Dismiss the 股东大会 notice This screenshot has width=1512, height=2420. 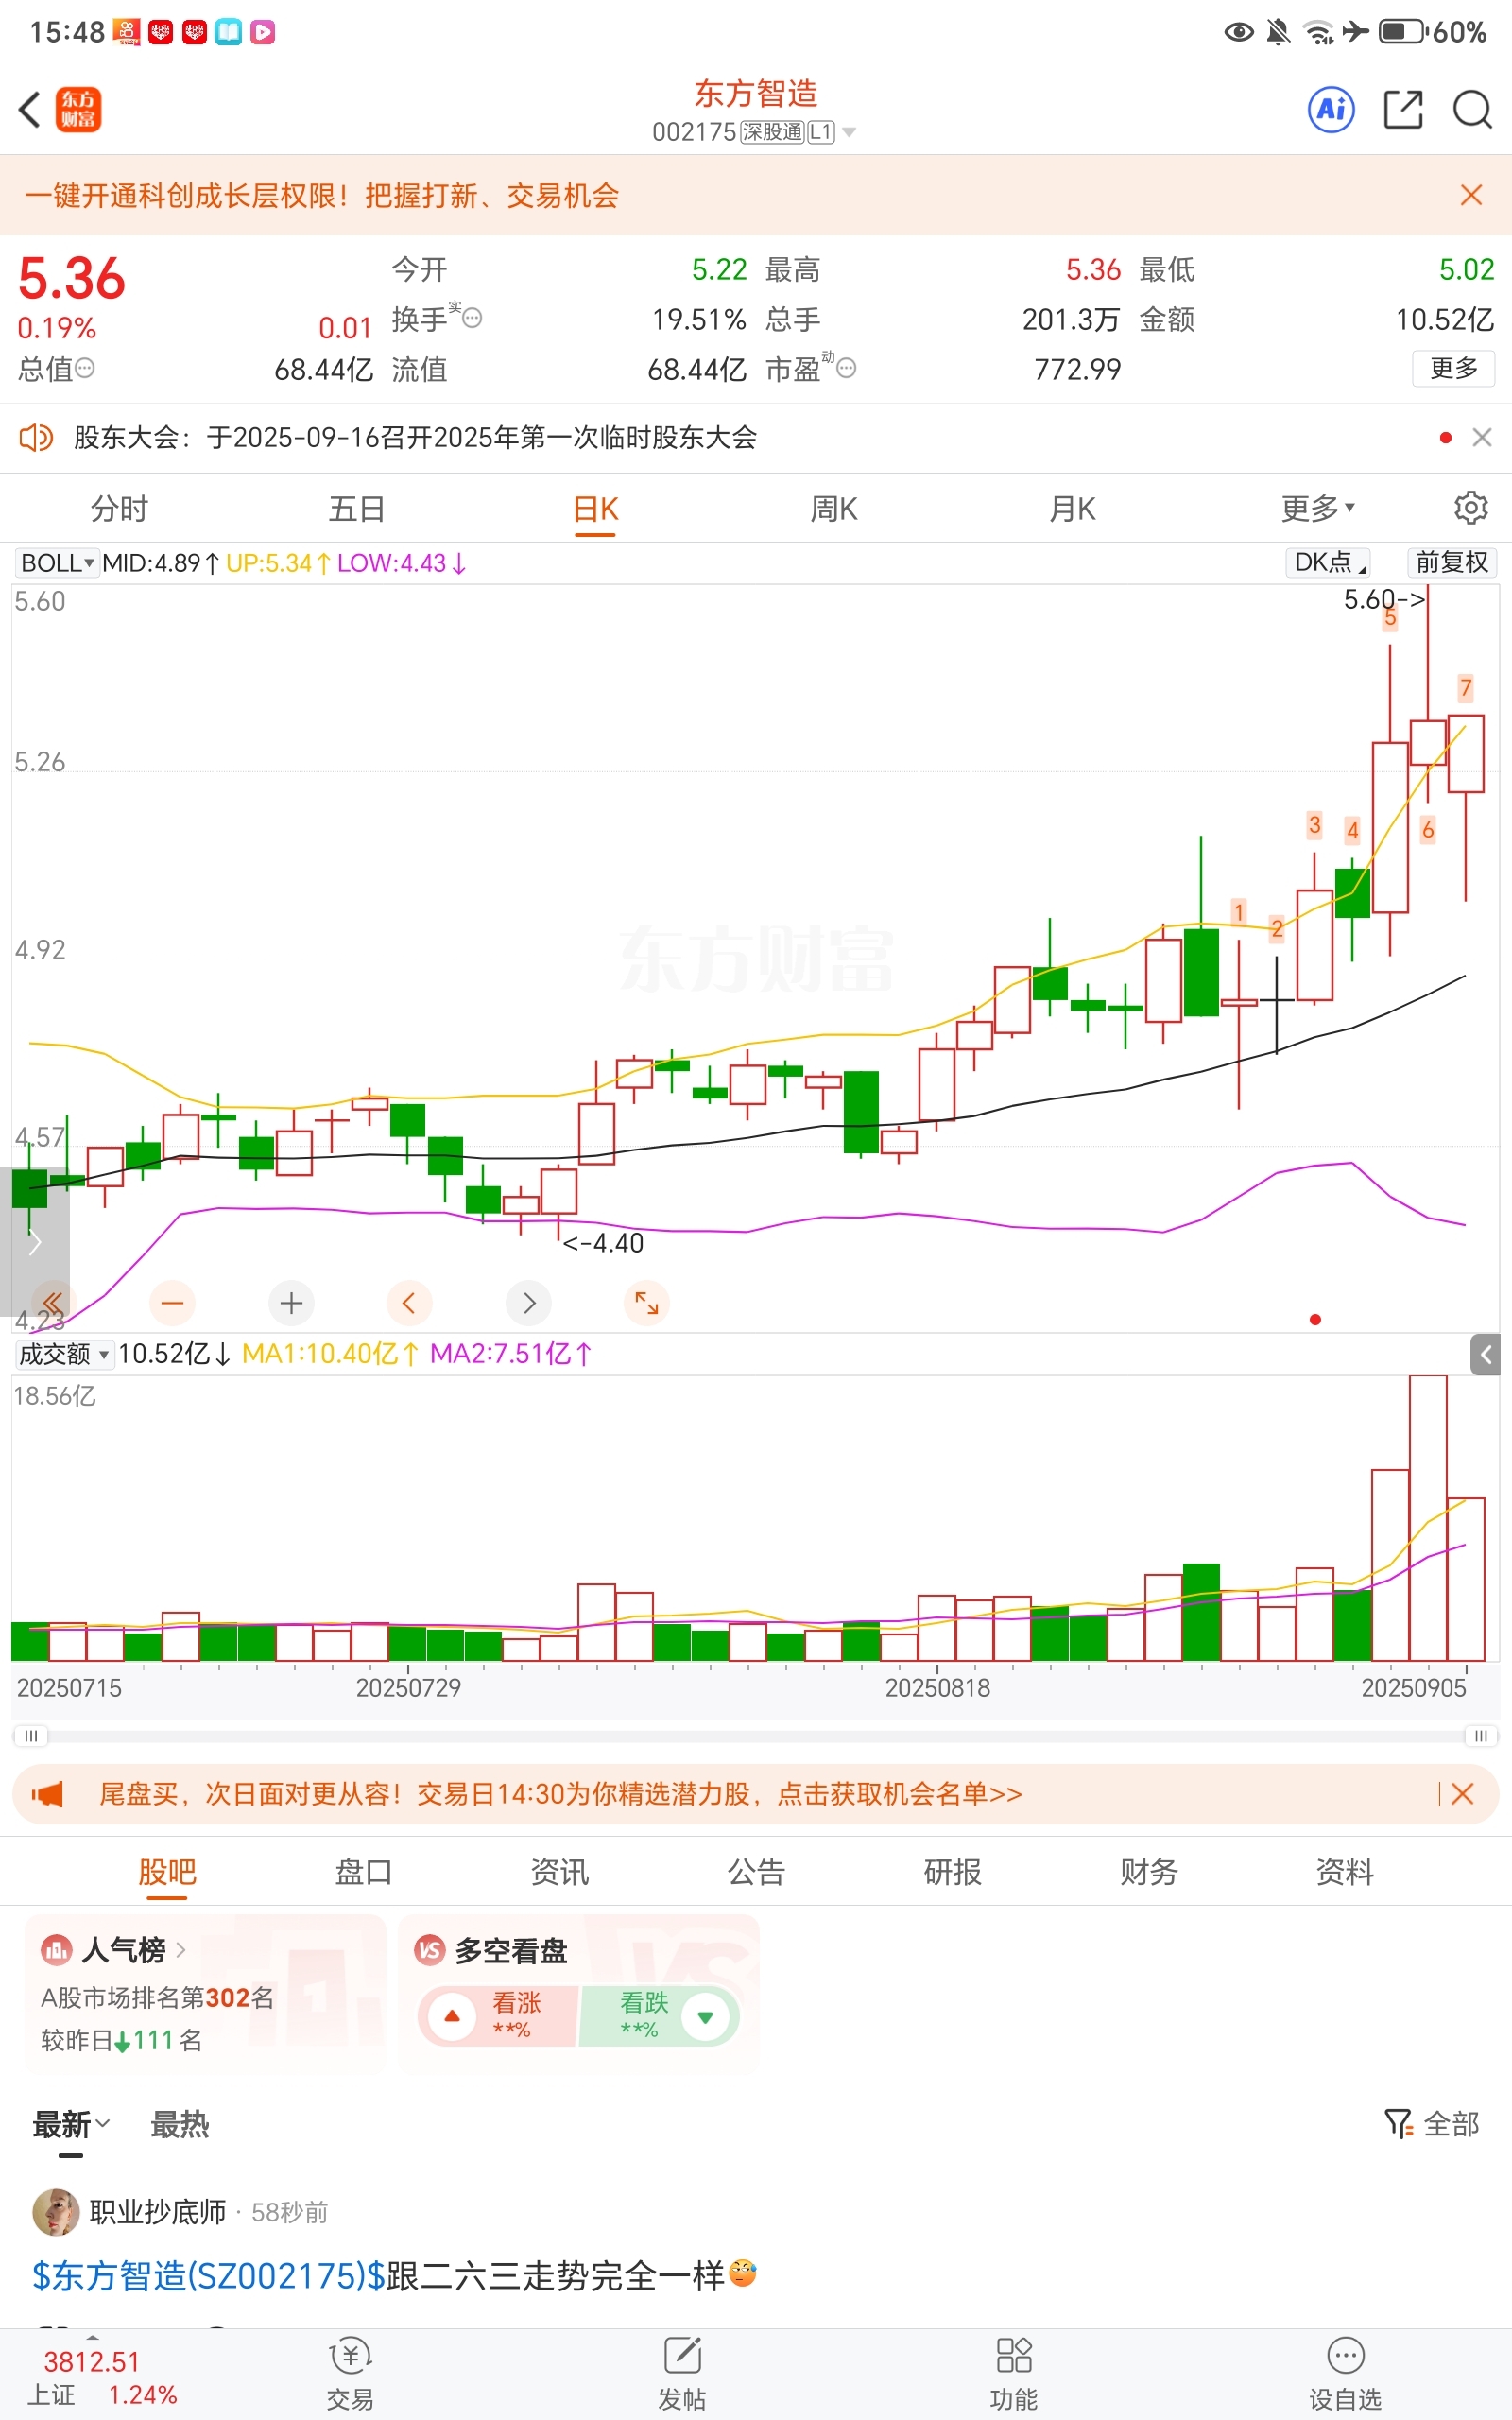point(1482,437)
